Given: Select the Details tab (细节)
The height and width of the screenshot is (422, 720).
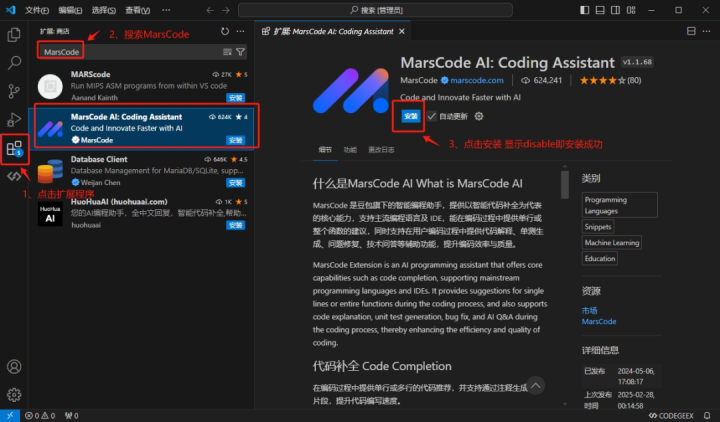Looking at the screenshot, I should click(x=325, y=150).
